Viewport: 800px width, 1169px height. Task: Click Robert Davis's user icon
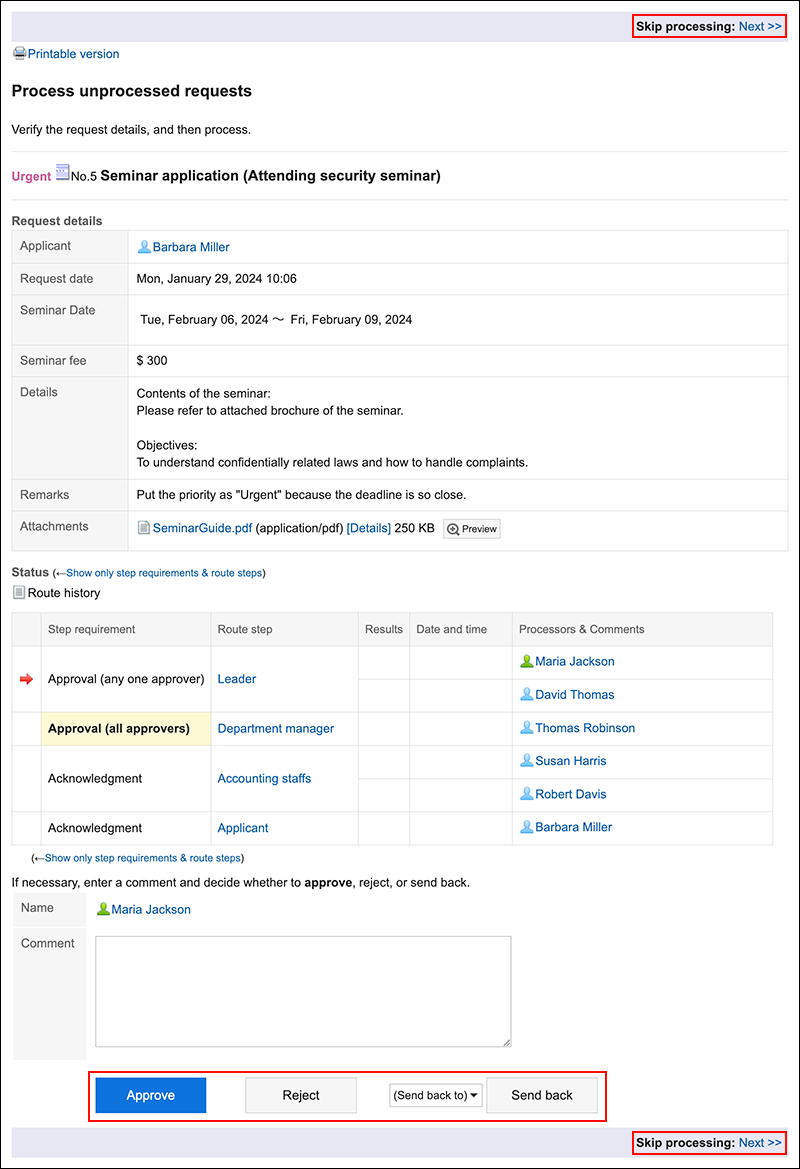(x=526, y=794)
